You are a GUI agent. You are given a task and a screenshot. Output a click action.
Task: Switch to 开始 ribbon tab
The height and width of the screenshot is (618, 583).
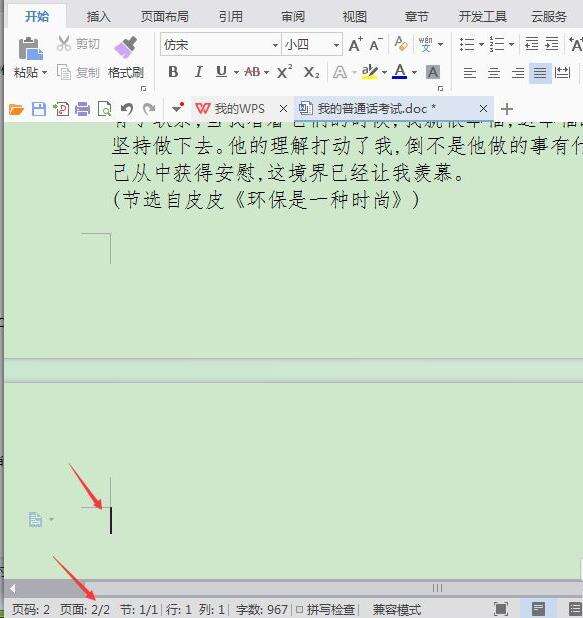(x=37, y=17)
